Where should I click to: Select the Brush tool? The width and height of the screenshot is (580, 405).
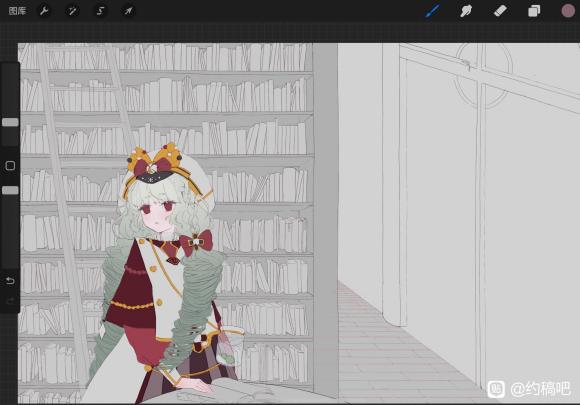(432, 11)
